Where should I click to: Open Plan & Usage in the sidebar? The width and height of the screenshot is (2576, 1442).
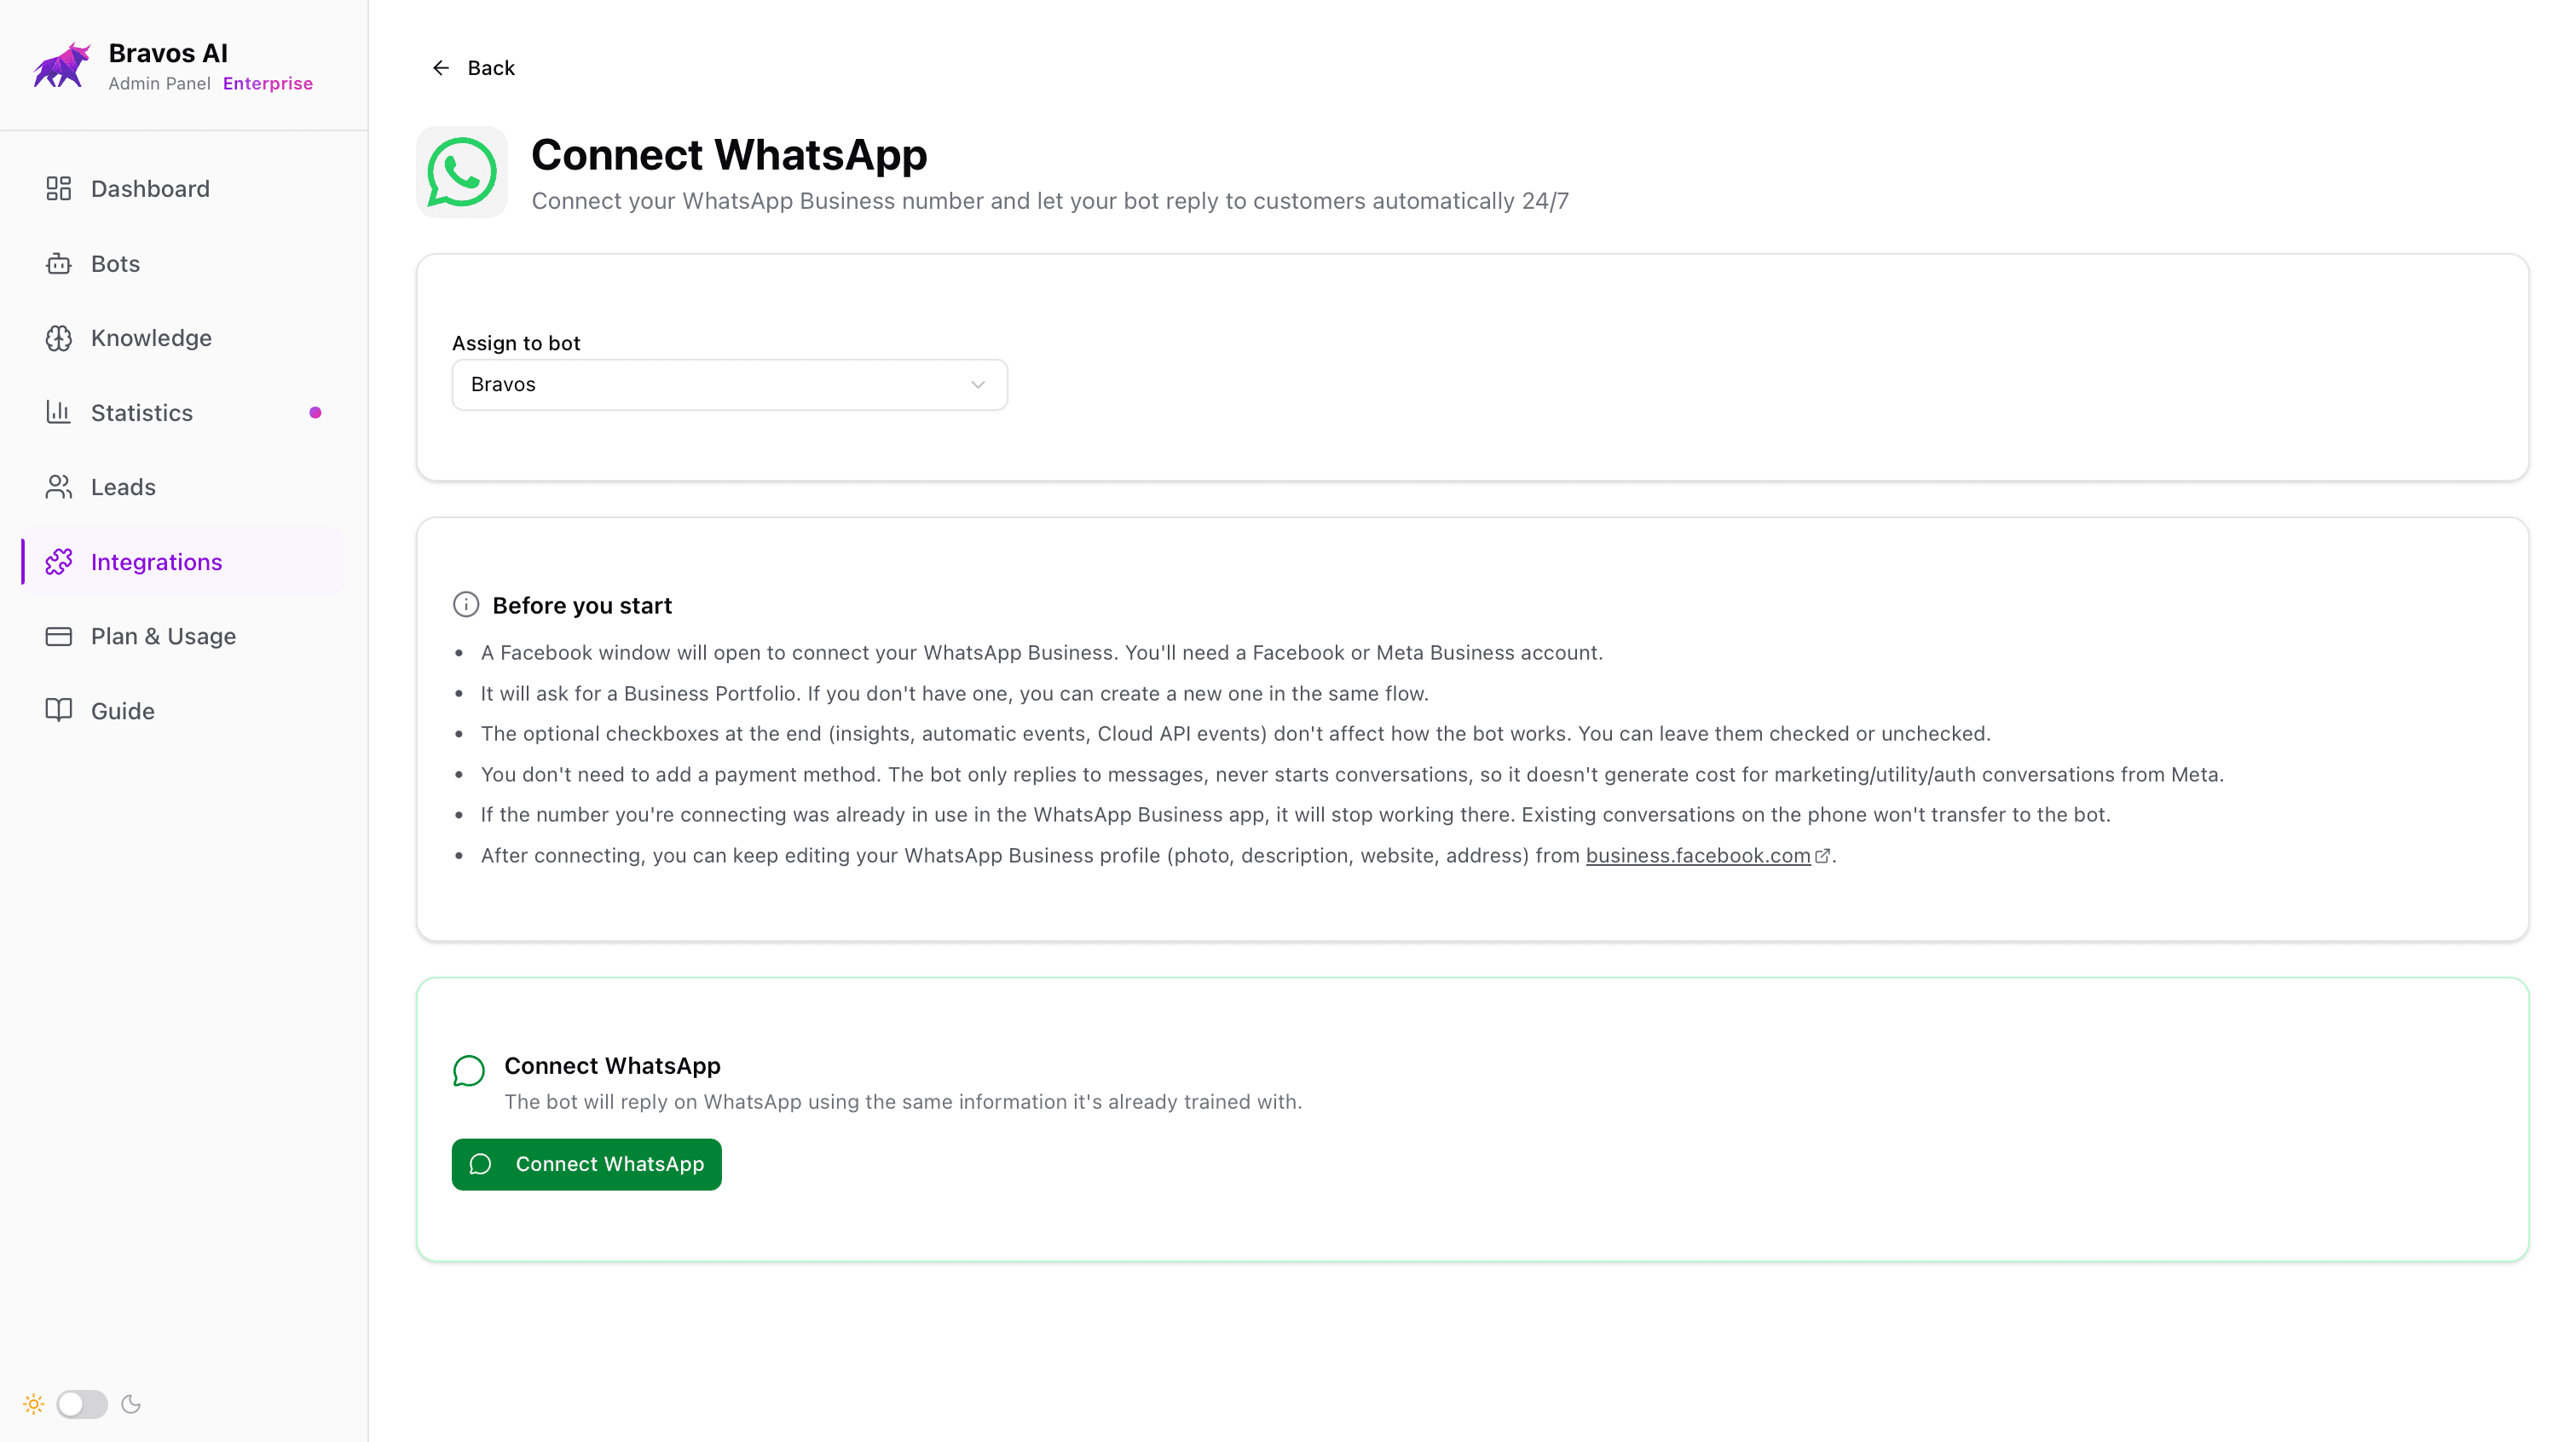(183, 636)
